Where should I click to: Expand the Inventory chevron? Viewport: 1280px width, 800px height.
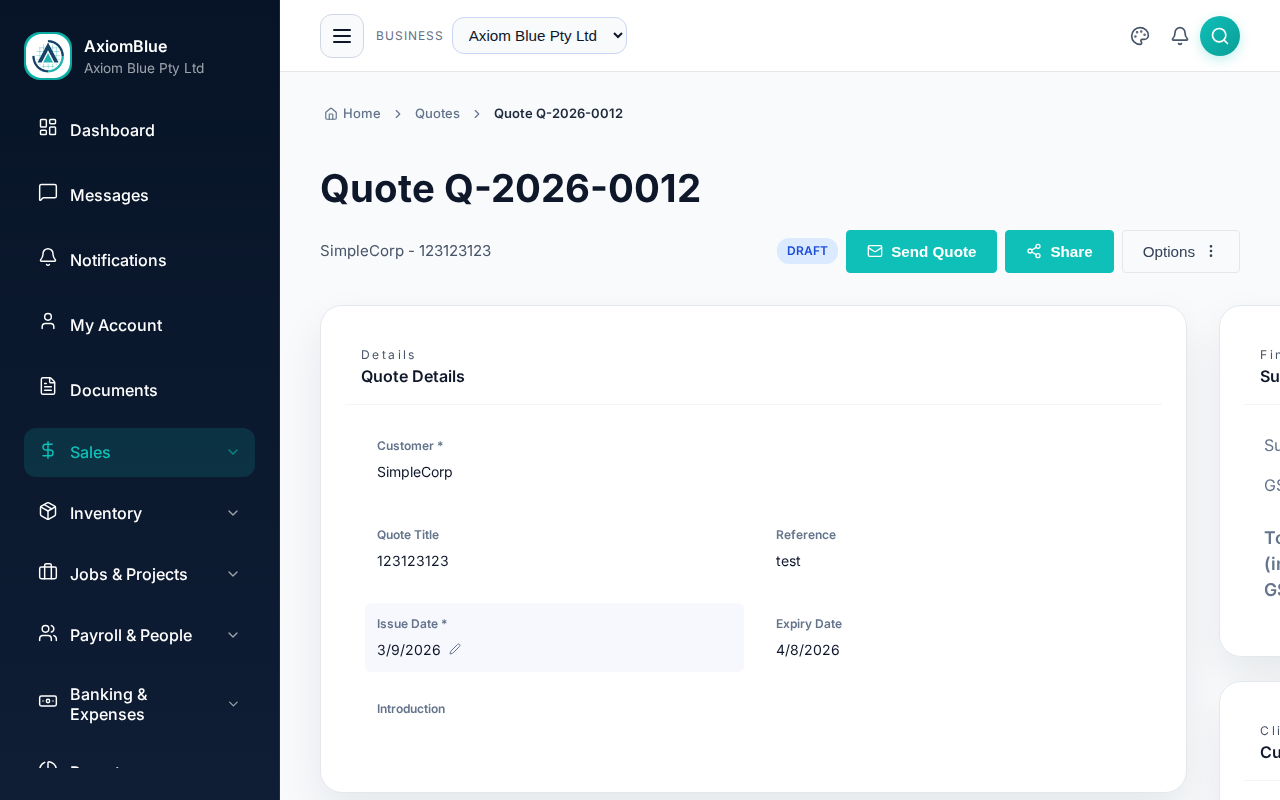[x=233, y=513]
